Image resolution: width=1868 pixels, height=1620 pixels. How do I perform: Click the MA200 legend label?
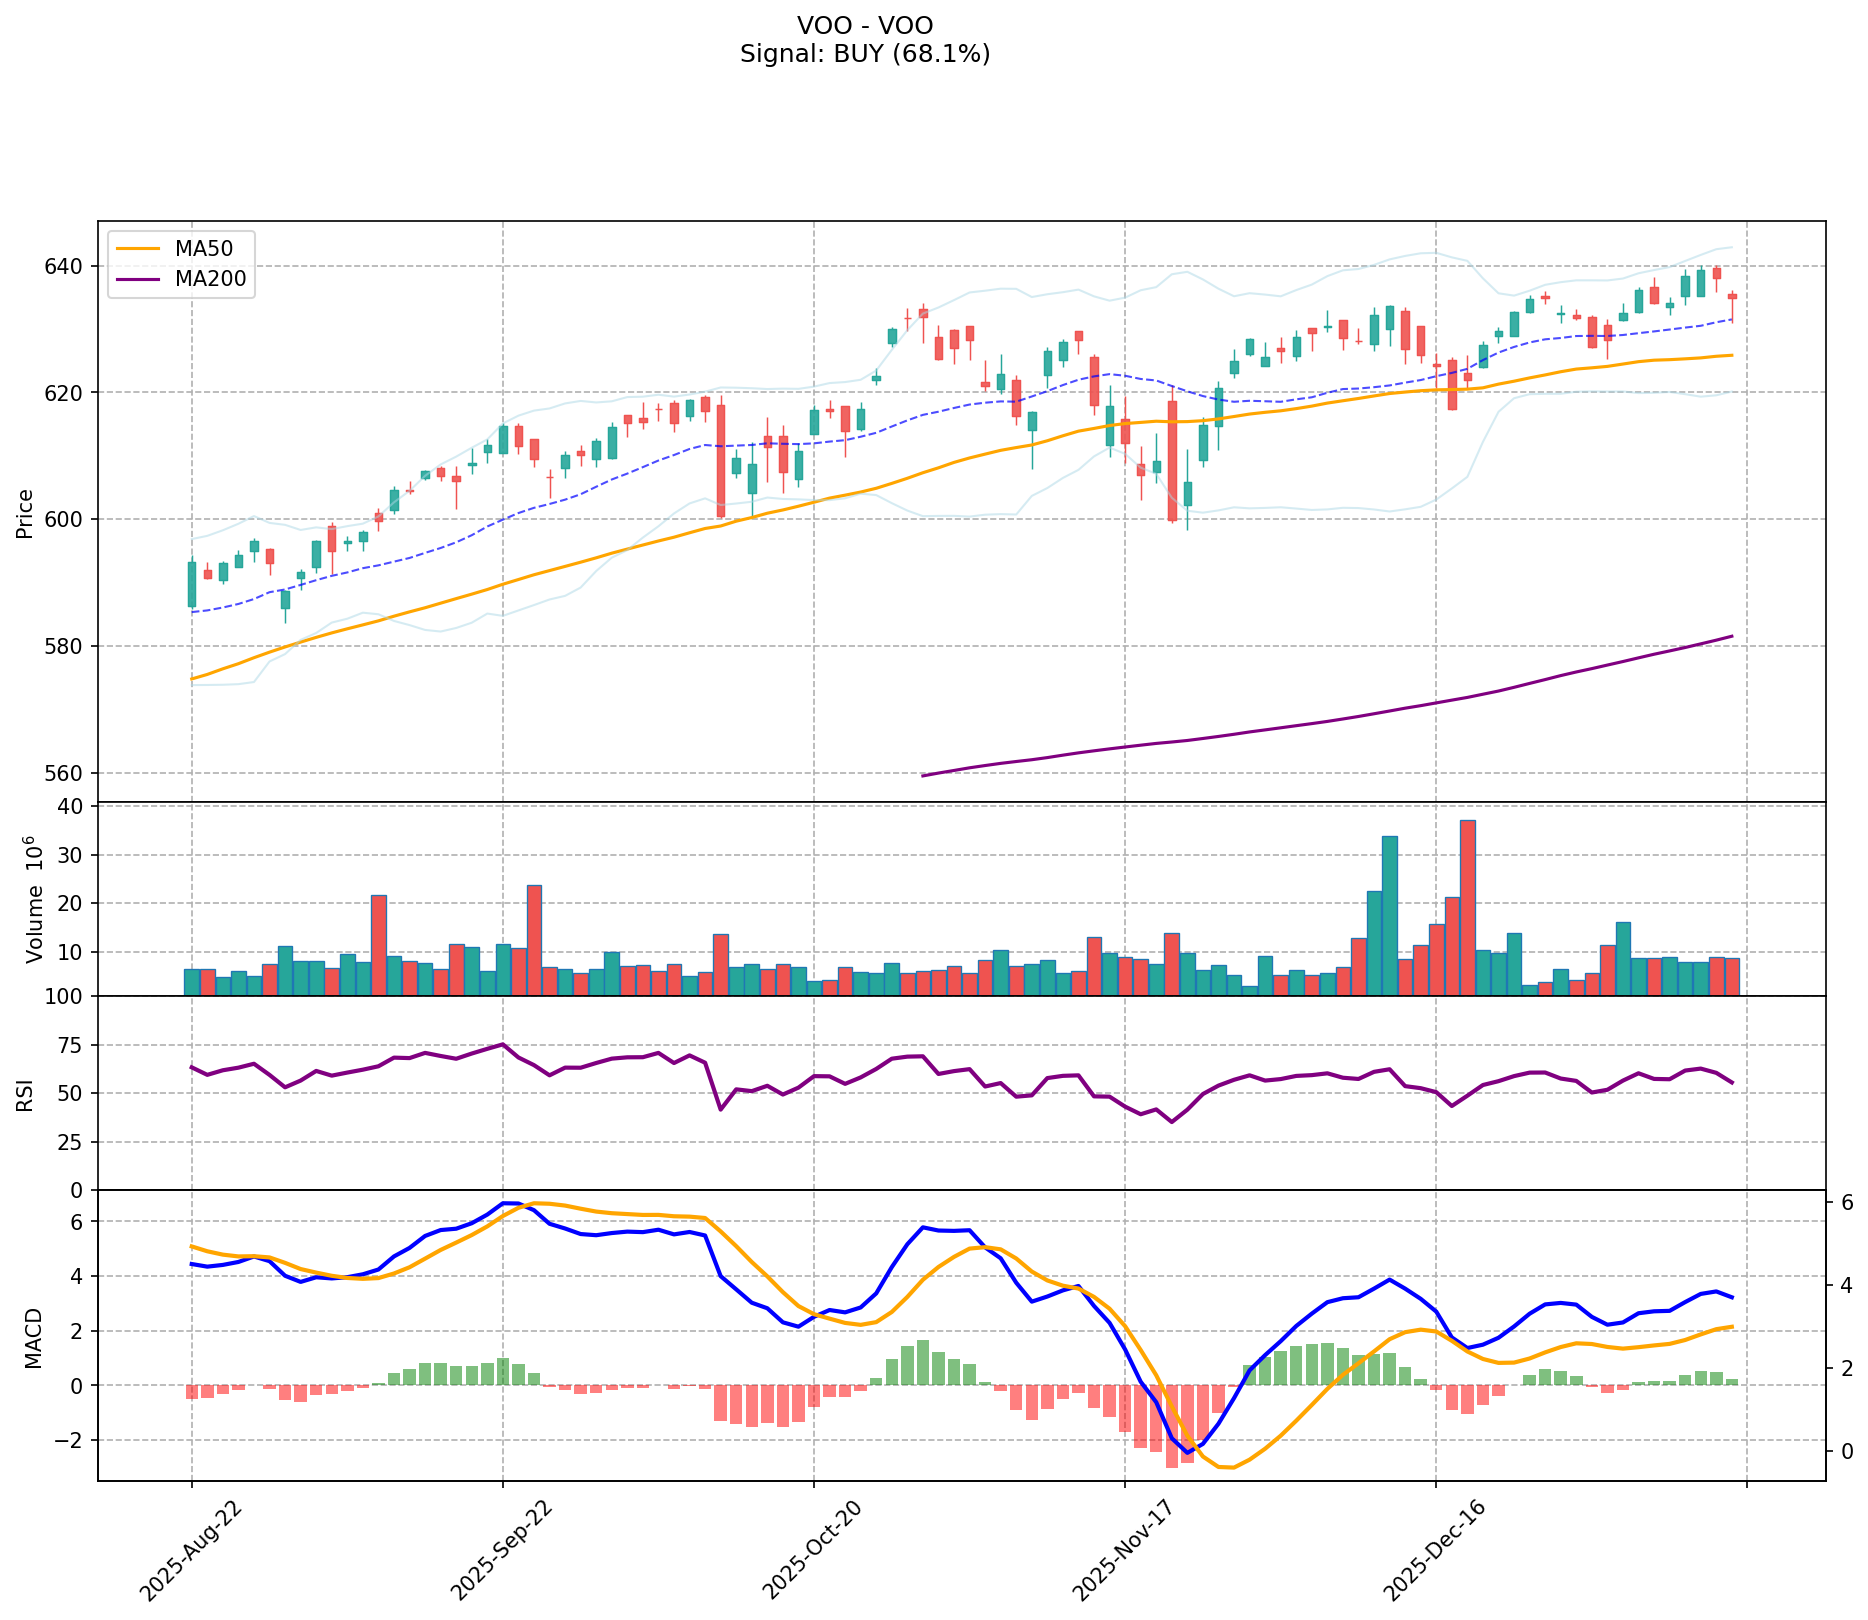click(x=210, y=280)
